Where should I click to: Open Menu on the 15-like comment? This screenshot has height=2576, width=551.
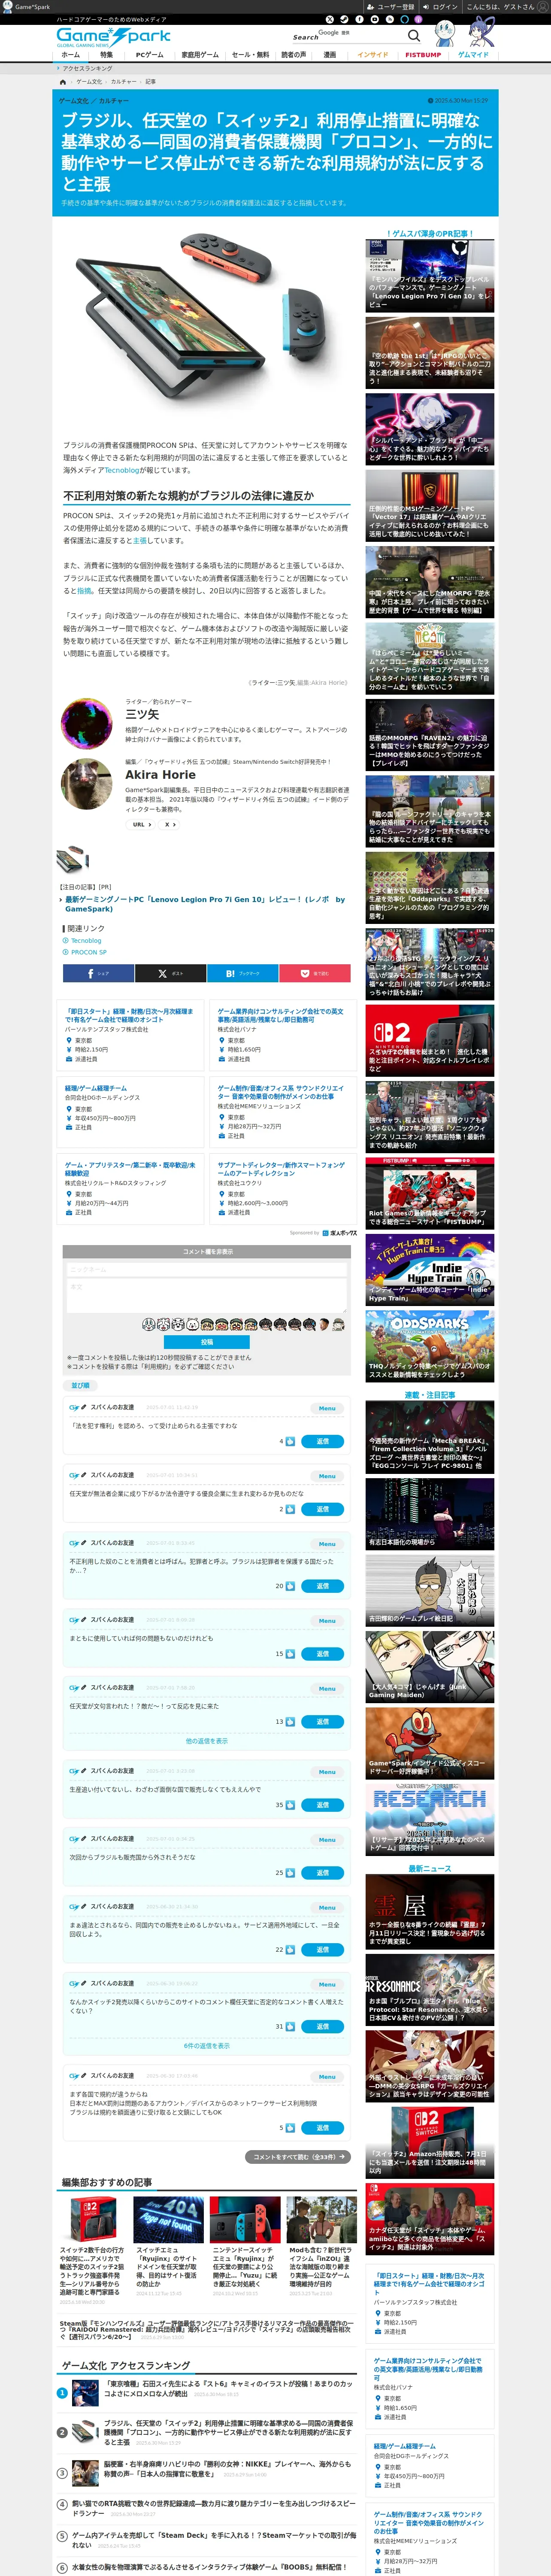(x=327, y=1621)
